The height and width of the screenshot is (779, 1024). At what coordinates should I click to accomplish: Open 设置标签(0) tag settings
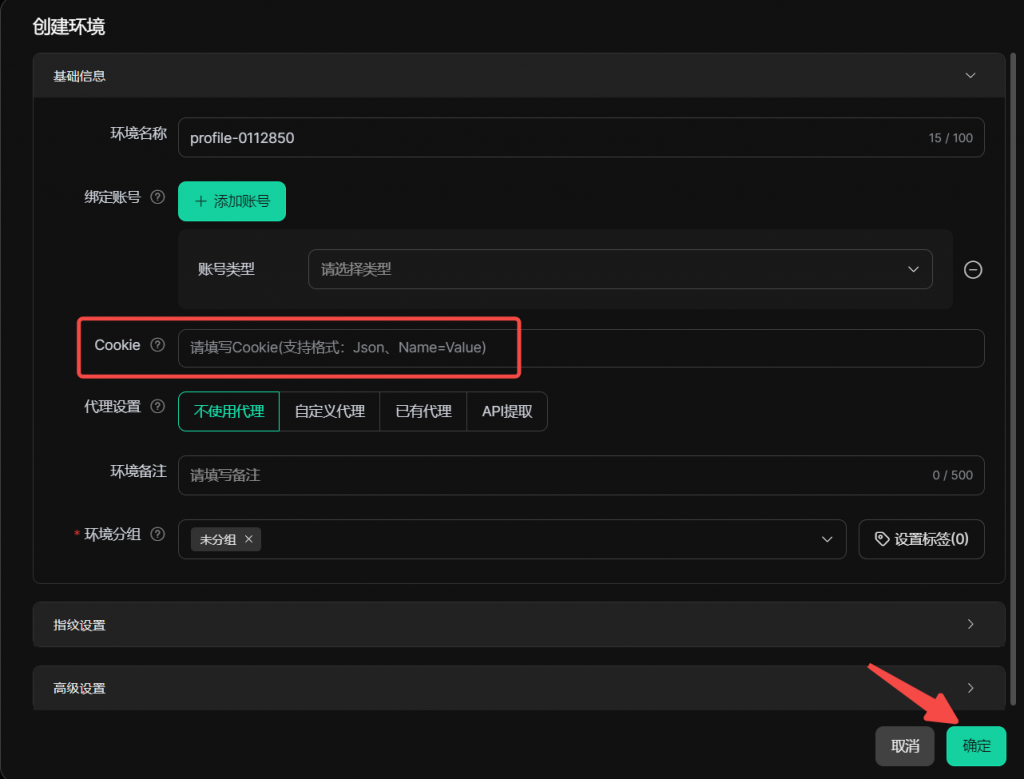pos(921,539)
